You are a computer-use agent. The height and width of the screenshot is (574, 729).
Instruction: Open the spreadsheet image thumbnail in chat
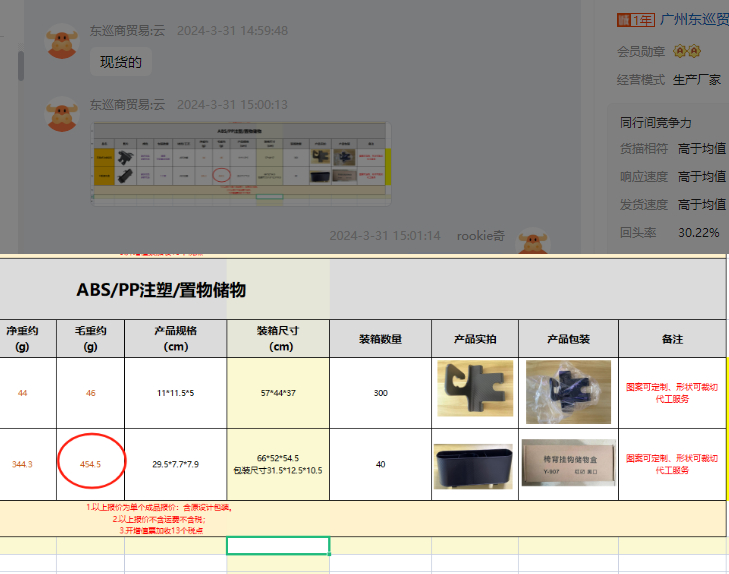[240, 161]
